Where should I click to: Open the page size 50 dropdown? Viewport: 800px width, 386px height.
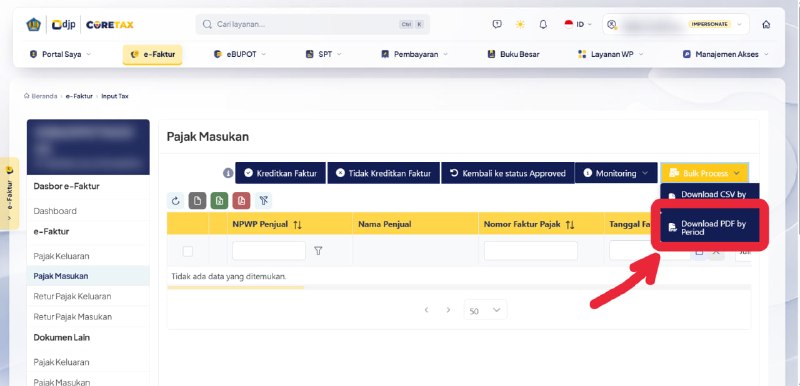coord(485,310)
